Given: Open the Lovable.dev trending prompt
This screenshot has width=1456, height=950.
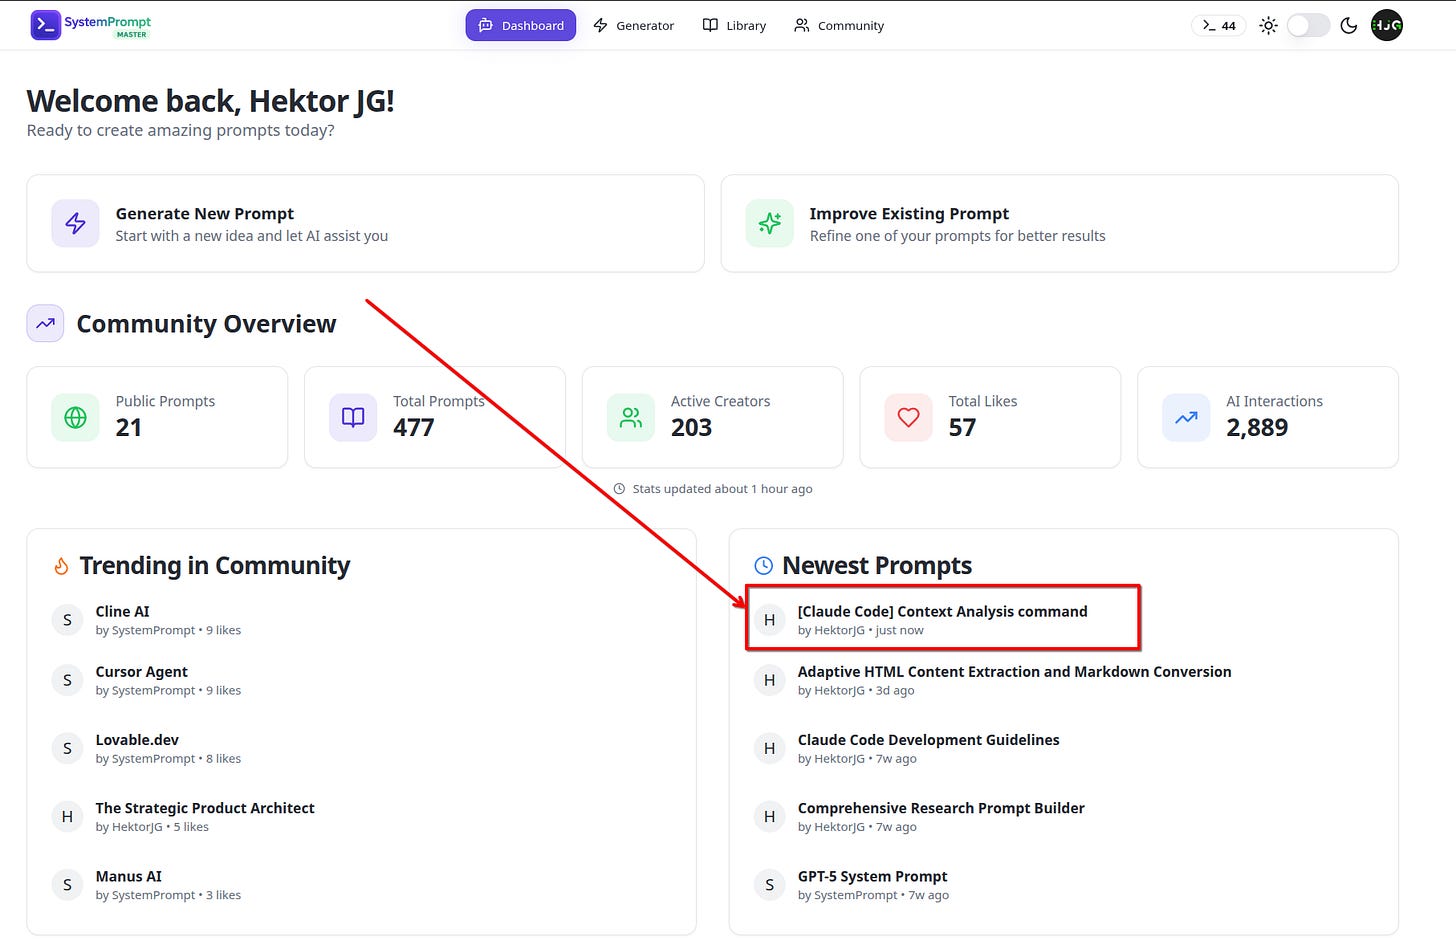Looking at the screenshot, I should coord(361,748).
